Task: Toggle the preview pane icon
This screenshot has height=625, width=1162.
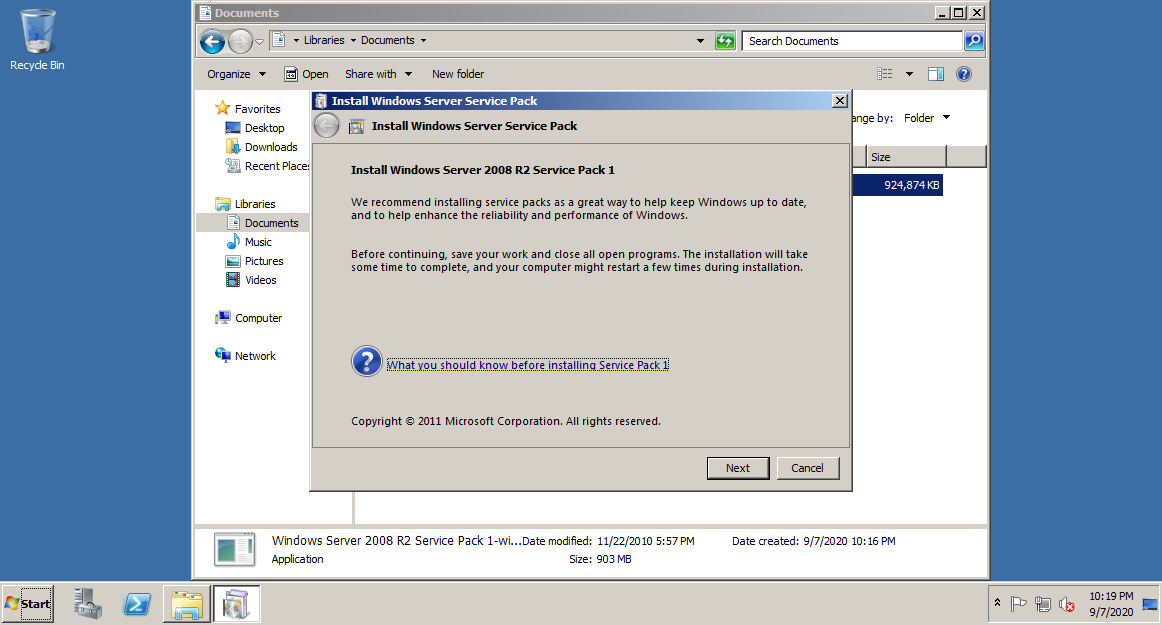Action: click(x=936, y=73)
